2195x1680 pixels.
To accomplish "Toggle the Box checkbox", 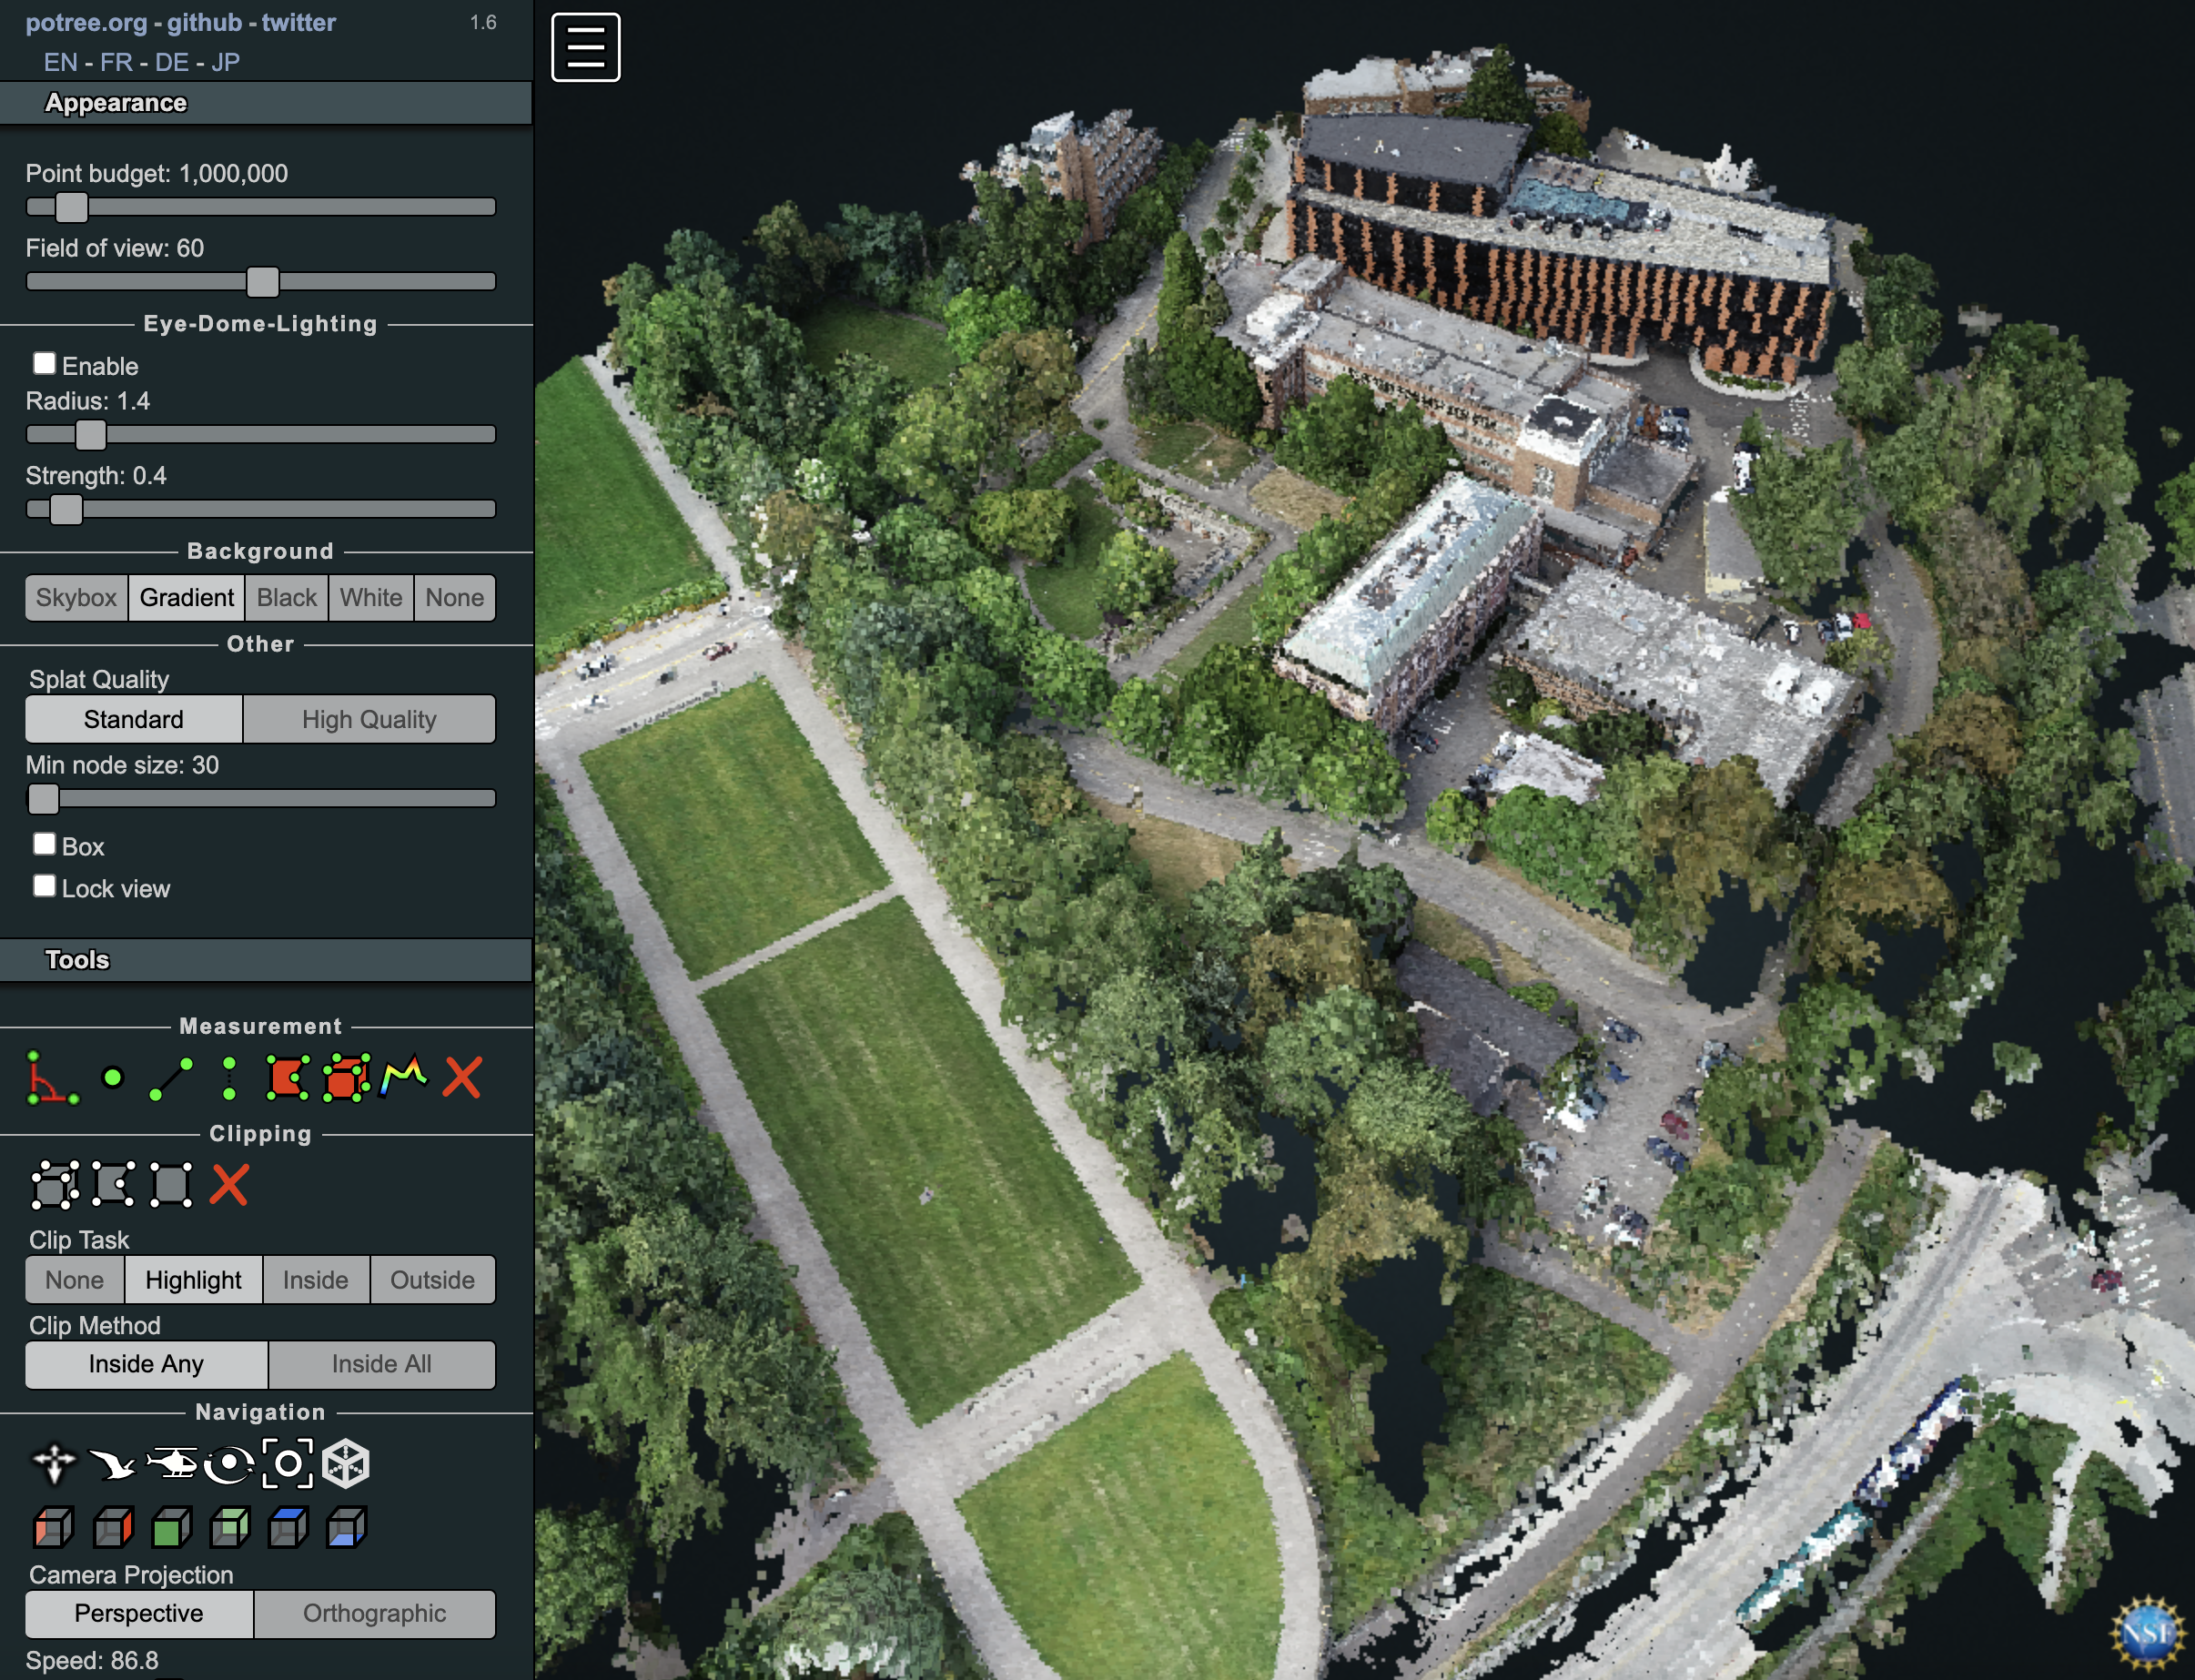I will pos(44,844).
